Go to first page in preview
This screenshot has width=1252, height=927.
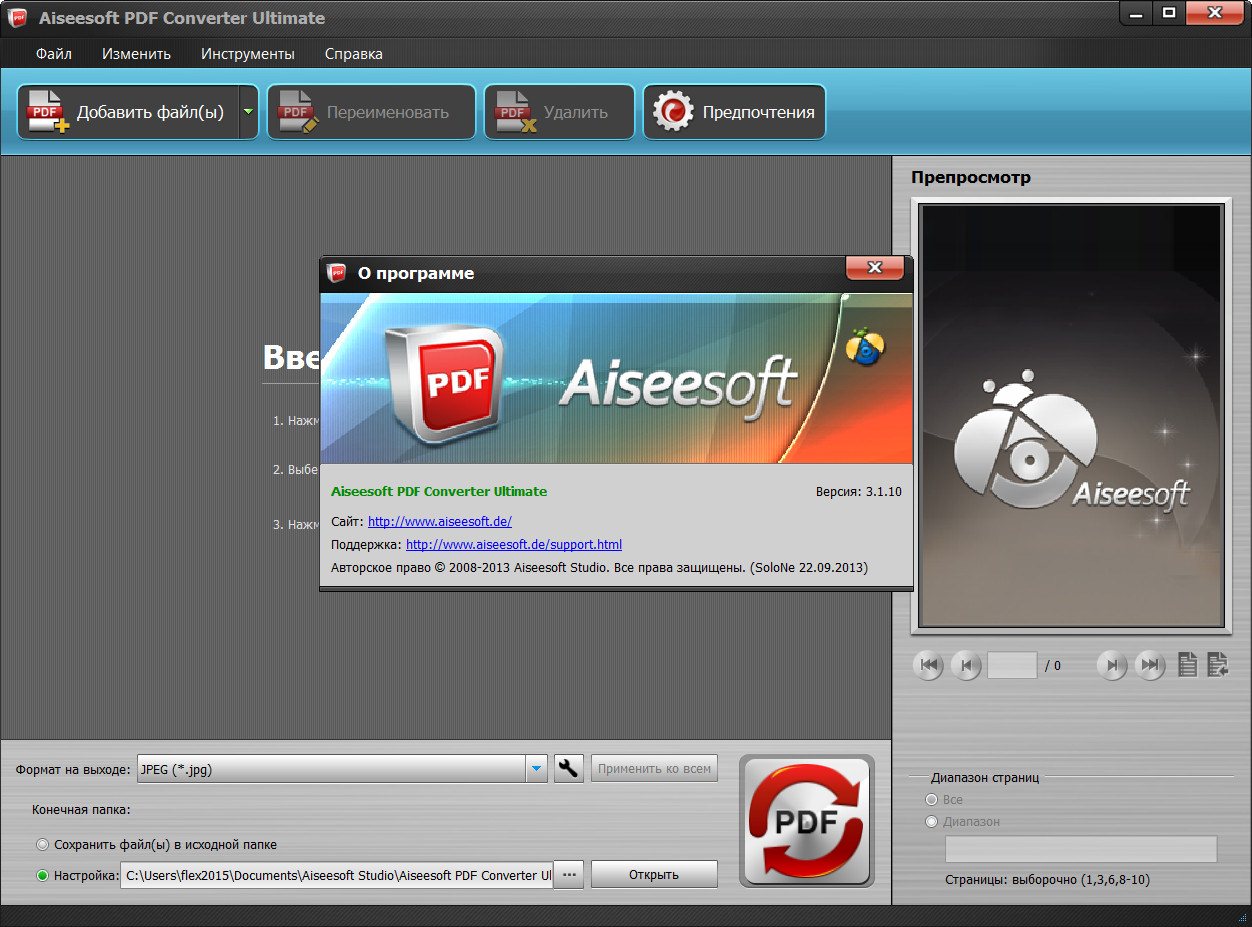pos(928,665)
